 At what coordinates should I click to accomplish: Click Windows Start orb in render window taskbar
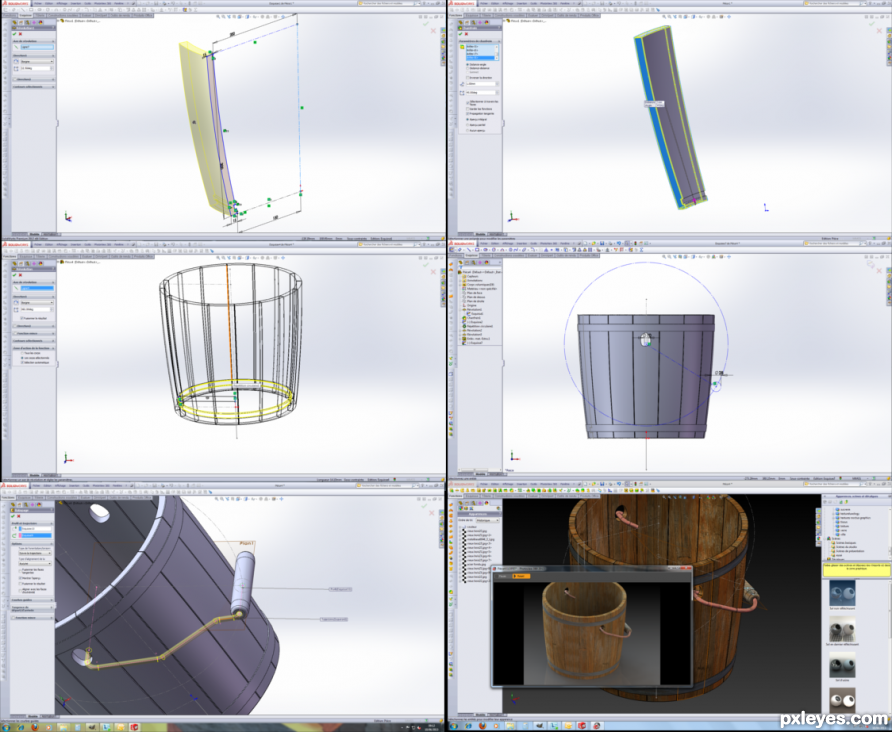454,726
